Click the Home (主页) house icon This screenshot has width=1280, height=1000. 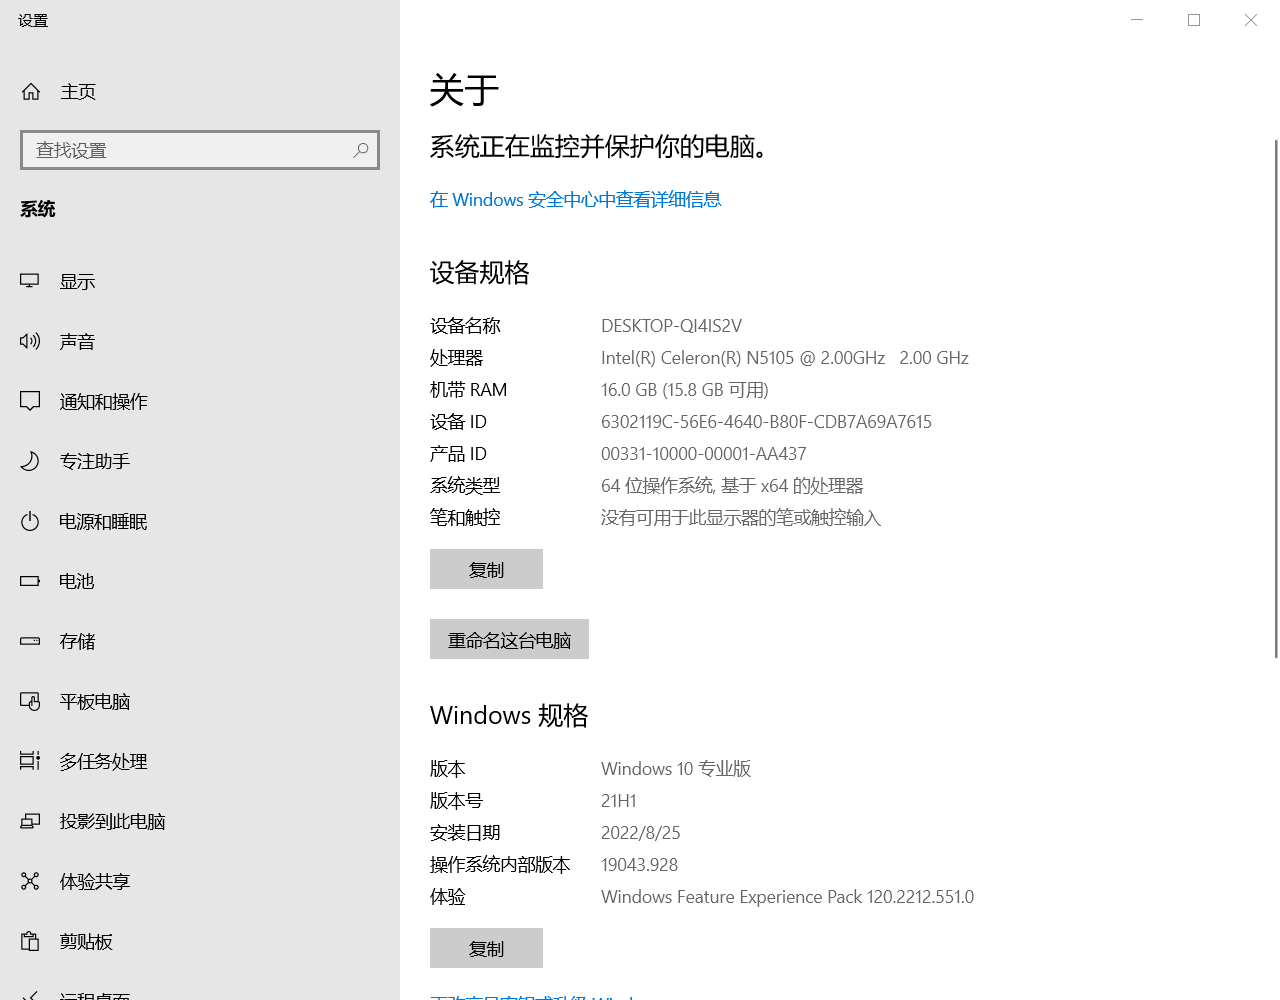31,92
